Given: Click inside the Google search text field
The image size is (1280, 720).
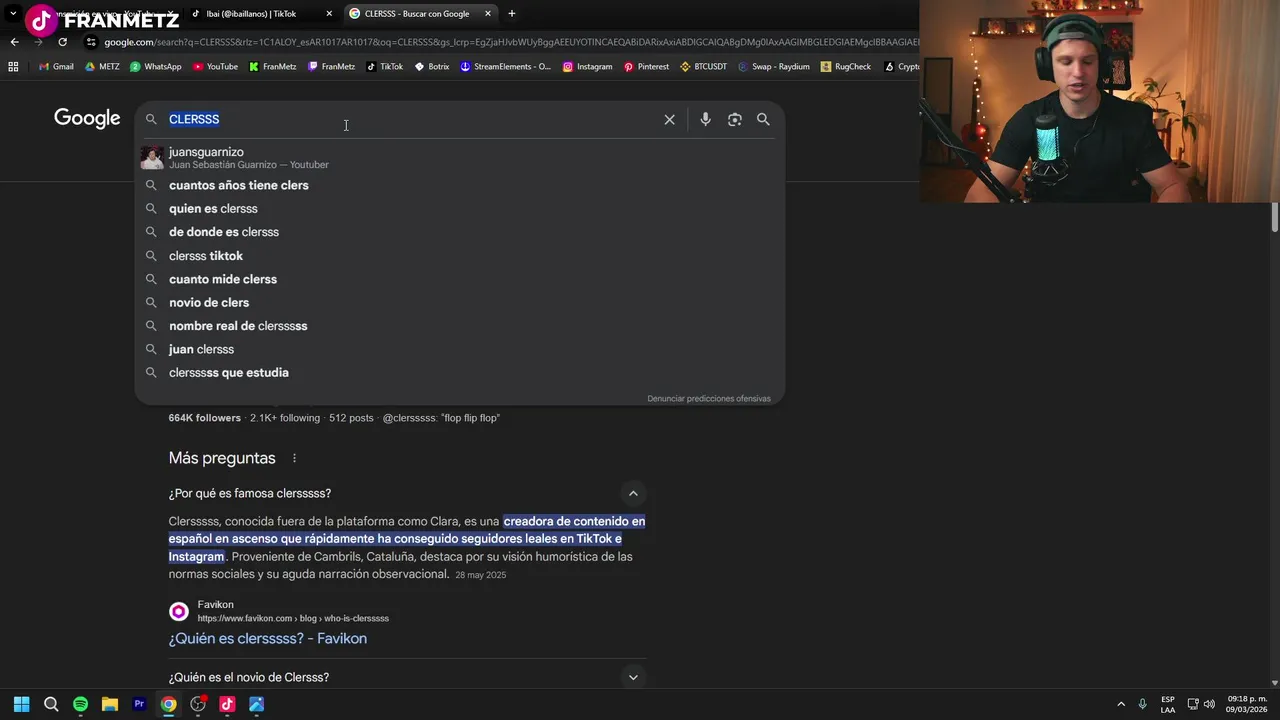Looking at the screenshot, I should click(410, 119).
